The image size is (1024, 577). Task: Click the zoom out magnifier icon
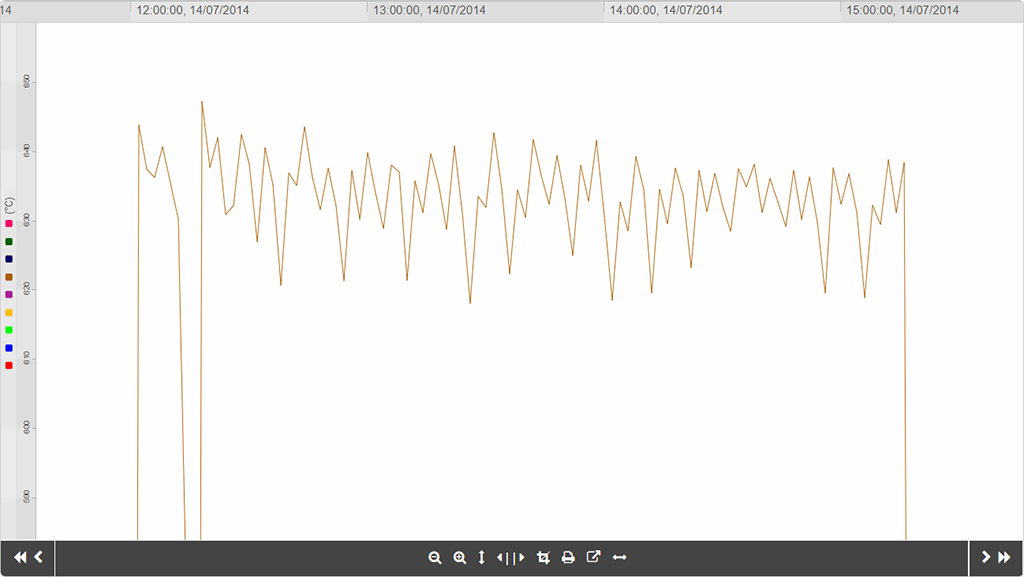tap(435, 558)
